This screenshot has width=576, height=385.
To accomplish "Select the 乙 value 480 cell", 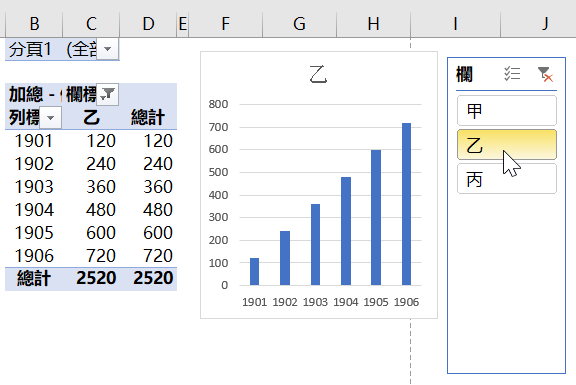I will coord(91,210).
